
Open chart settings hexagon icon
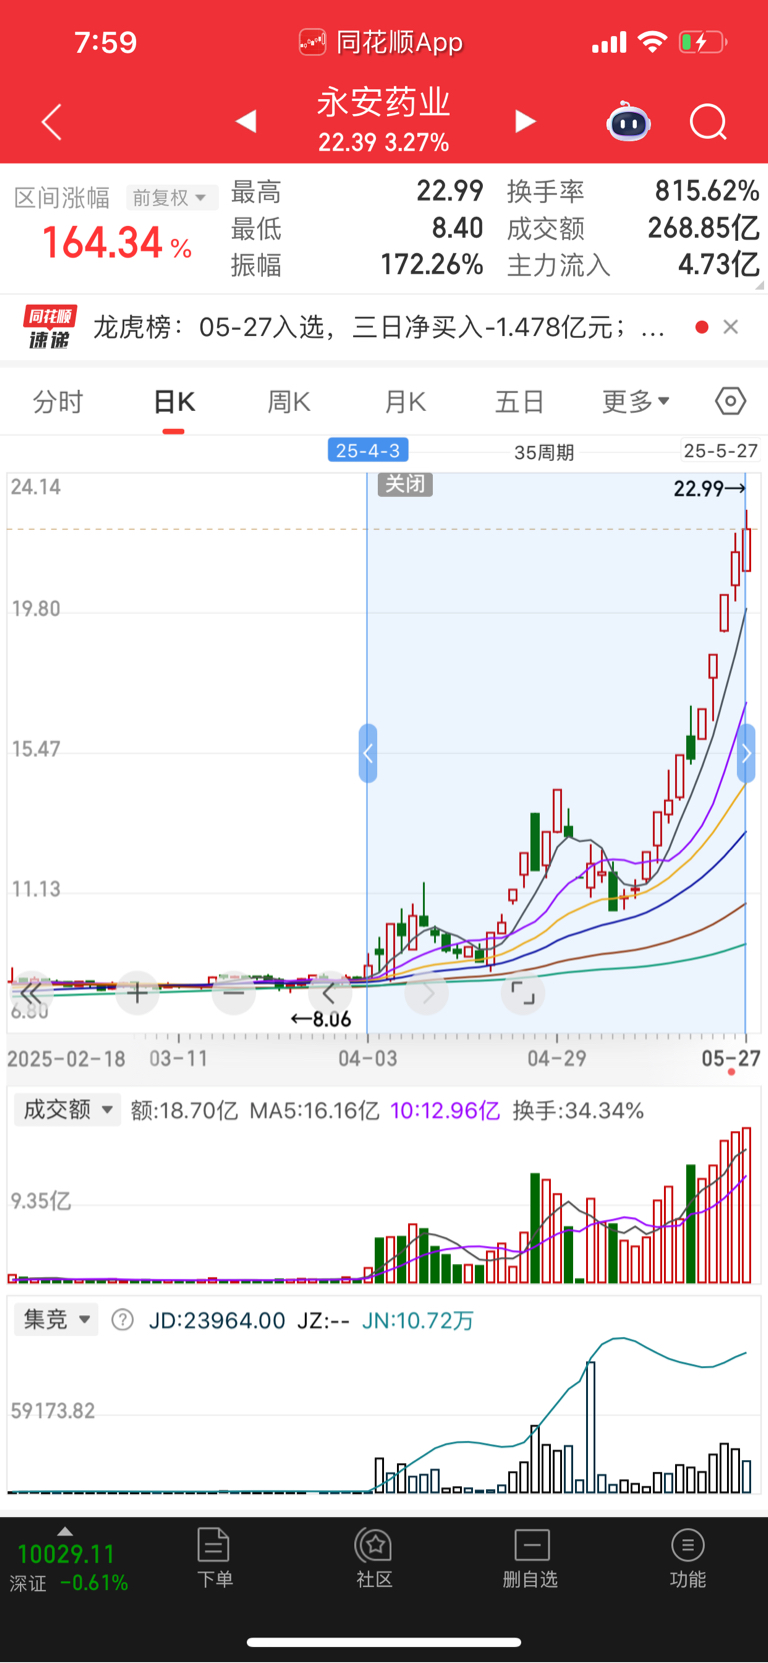(x=731, y=401)
